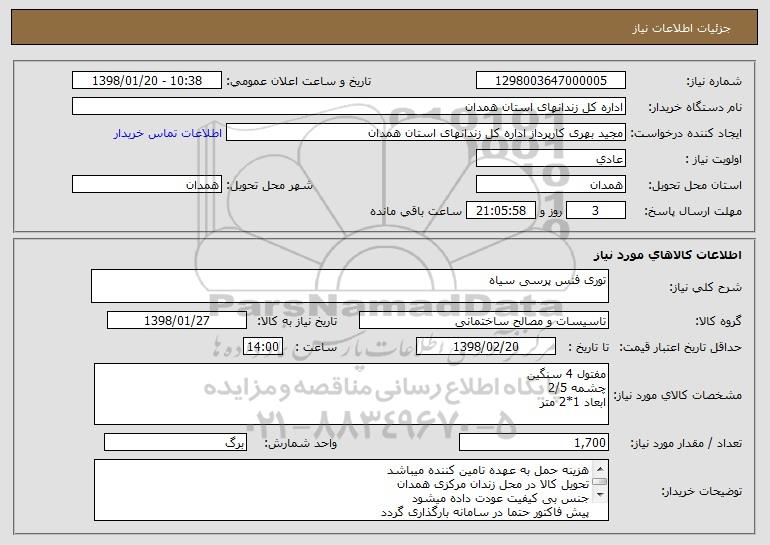
Task: Click the goods specifications text area
Action: click(351, 394)
